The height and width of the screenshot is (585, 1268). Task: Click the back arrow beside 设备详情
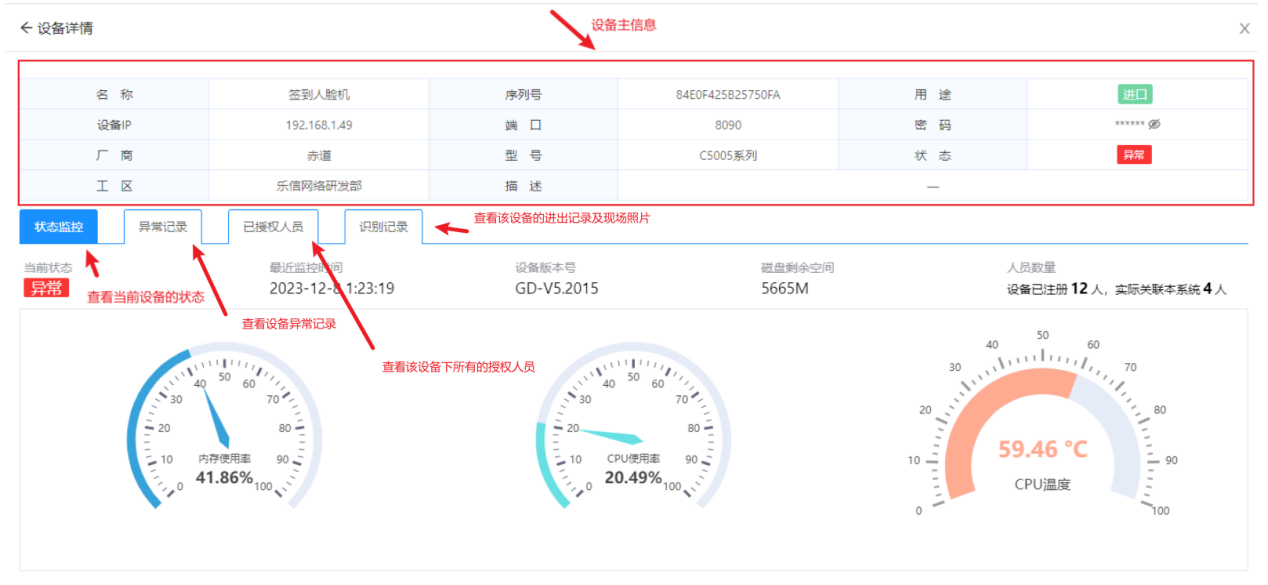[x=26, y=28]
